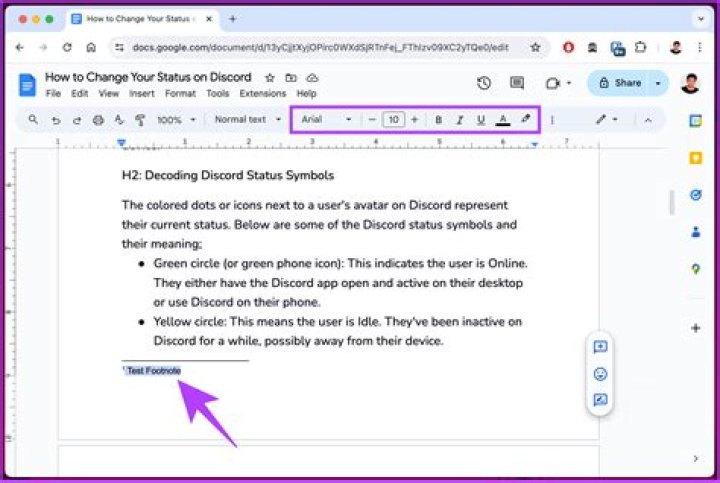Toggle italic formatting
Screen dimensions: 720x483
pos(459,120)
